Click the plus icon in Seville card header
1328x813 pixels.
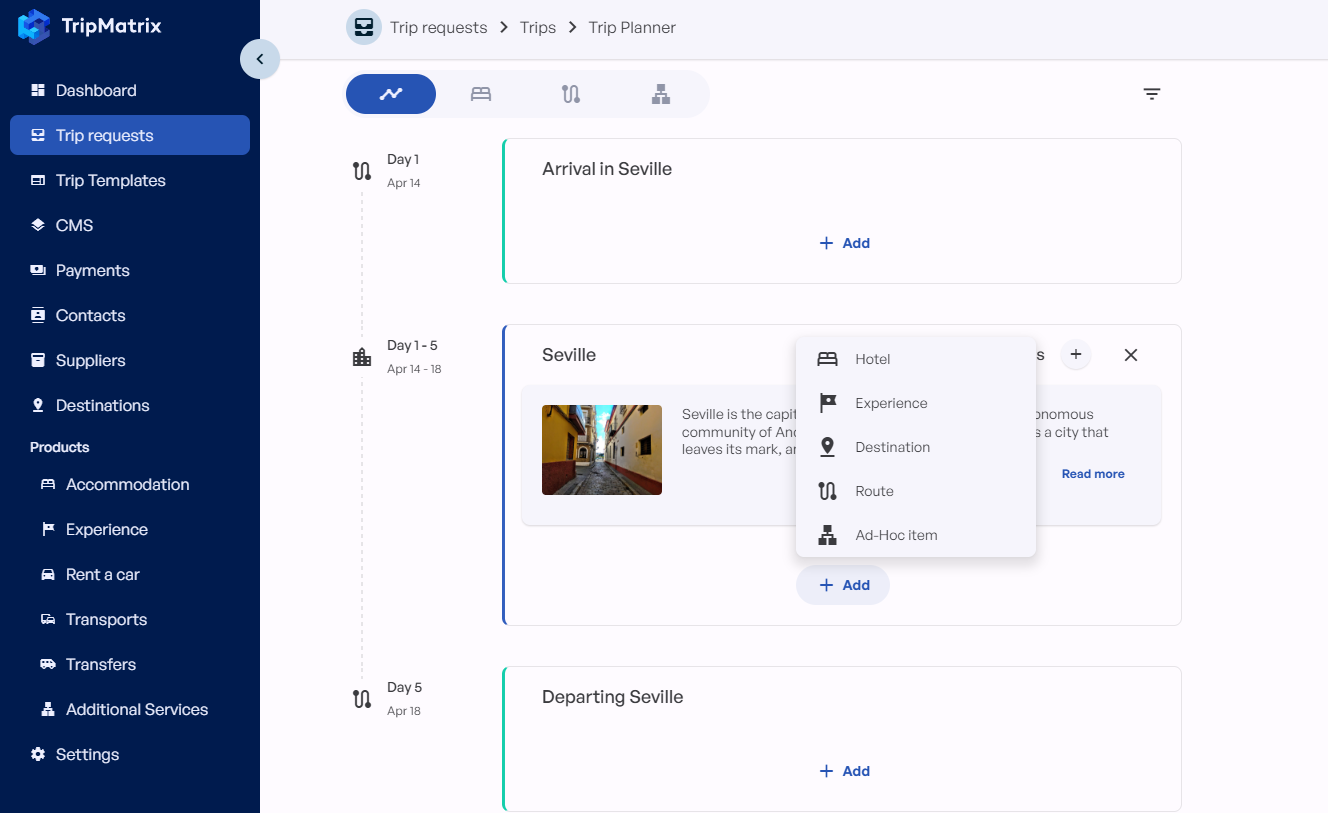(1076, 355)
